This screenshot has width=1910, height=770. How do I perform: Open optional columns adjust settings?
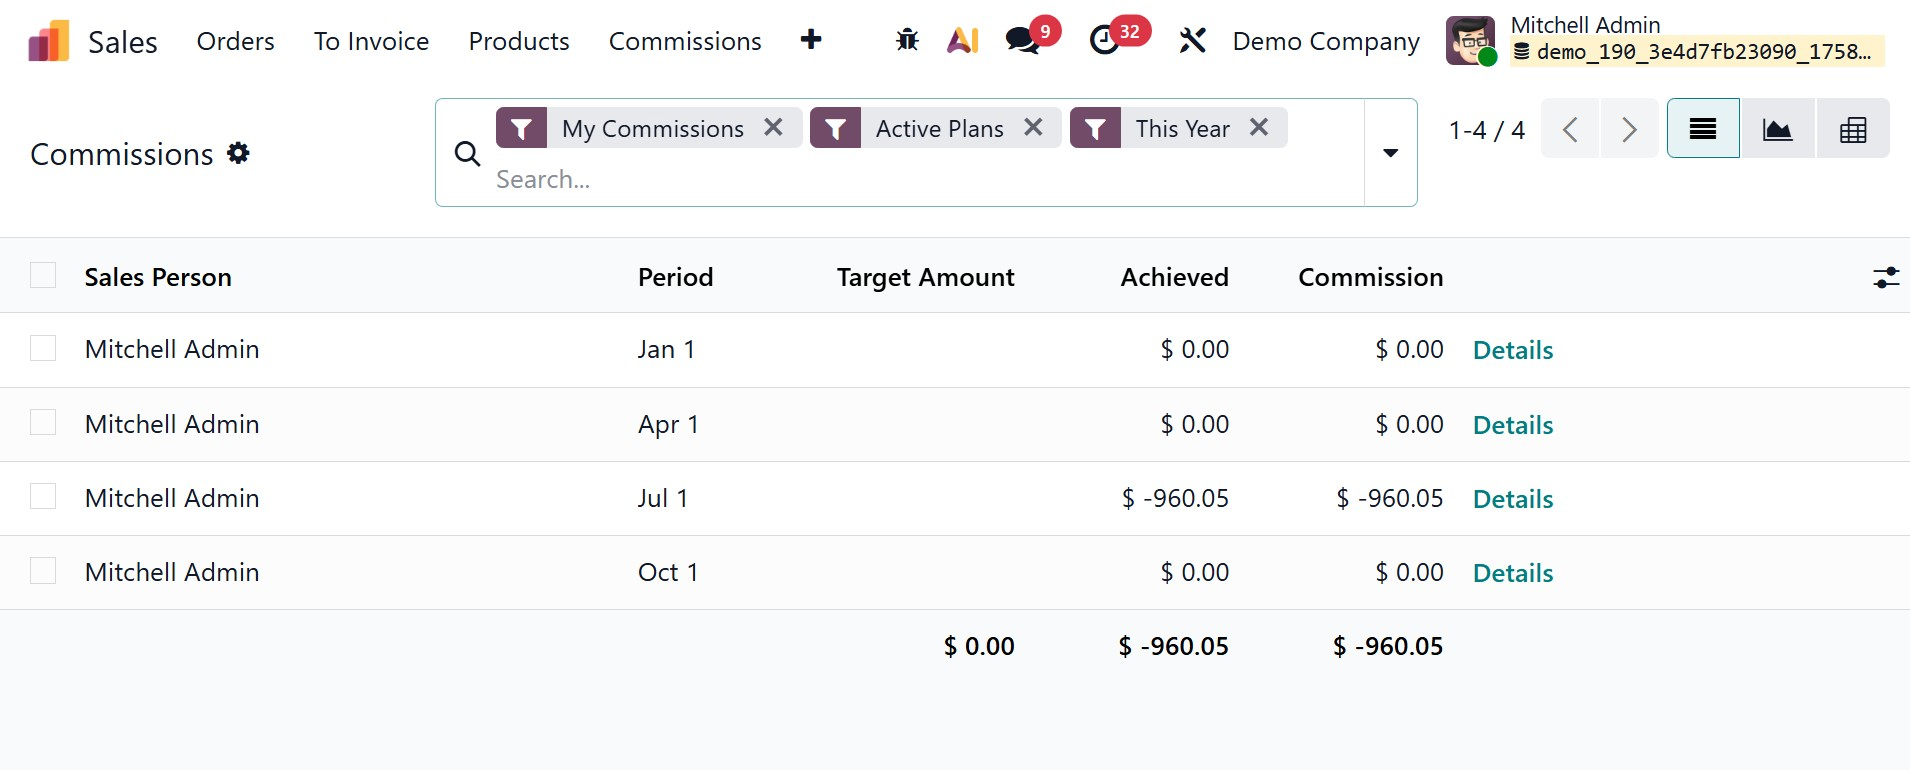[1885, 277]
